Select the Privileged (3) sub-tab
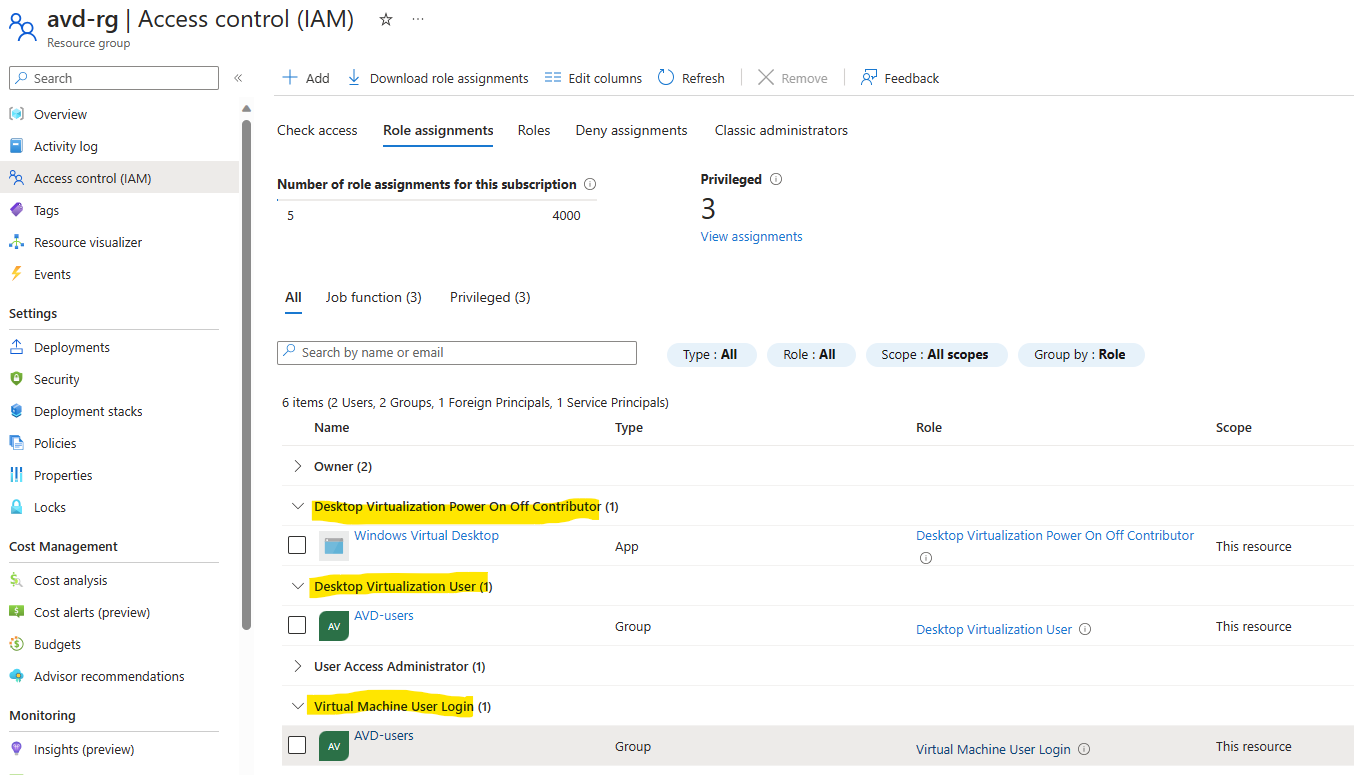This screenshot has width=1354, height=775. pyautogui.click(x=490, y=297)
